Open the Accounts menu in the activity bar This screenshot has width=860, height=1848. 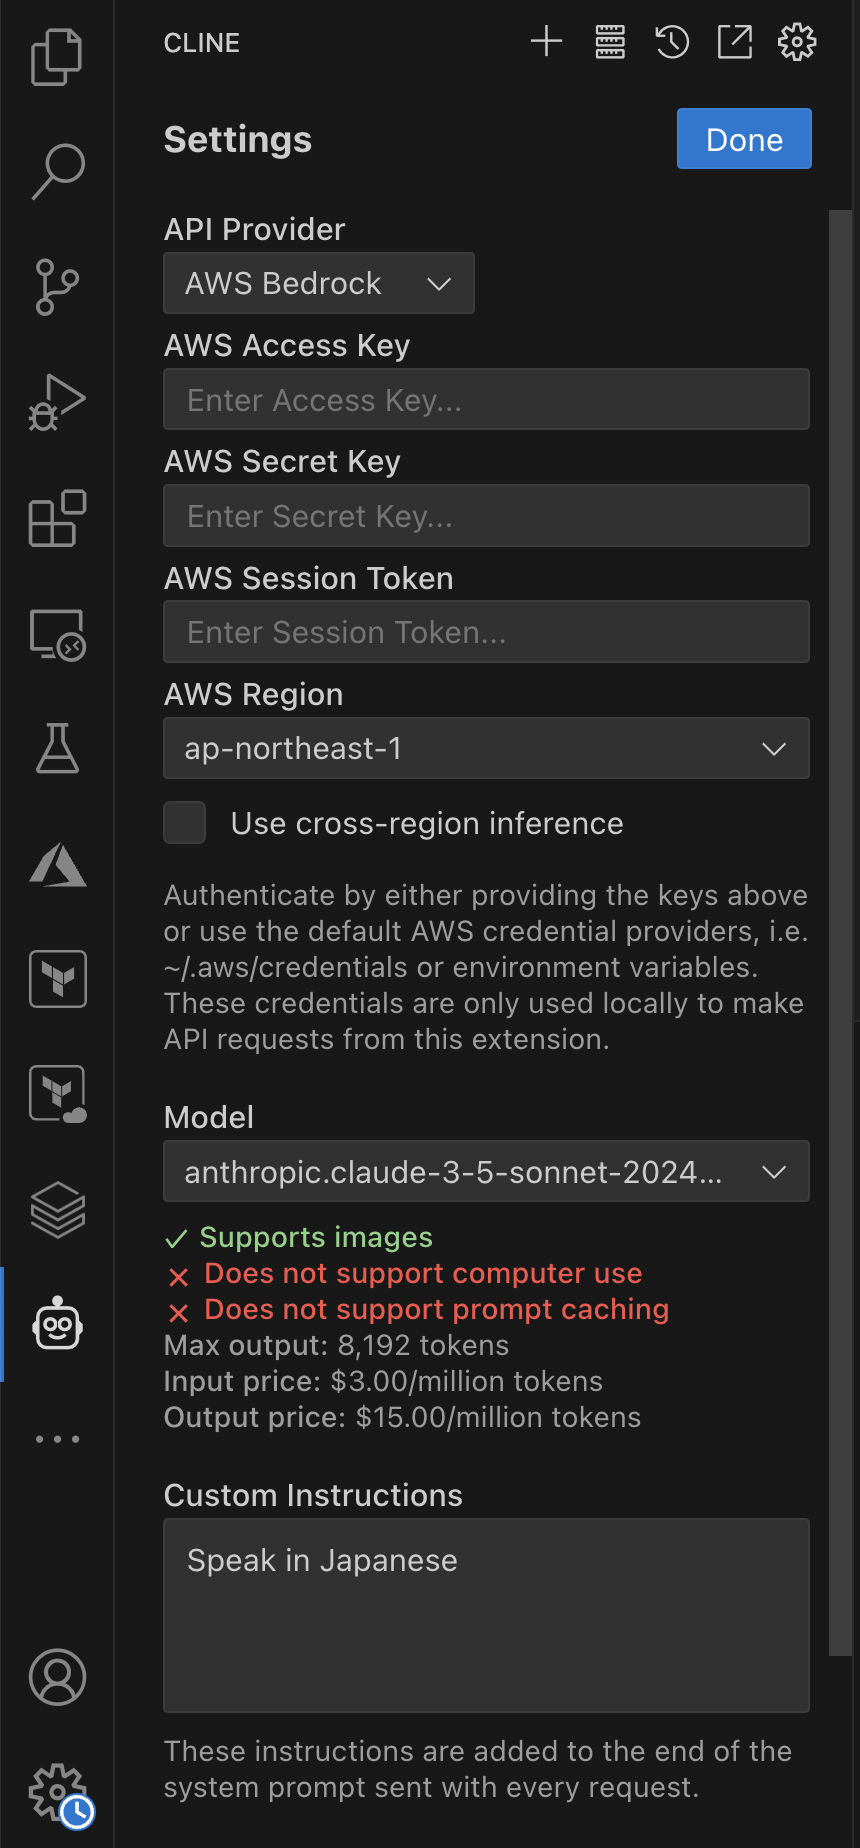57,1678
